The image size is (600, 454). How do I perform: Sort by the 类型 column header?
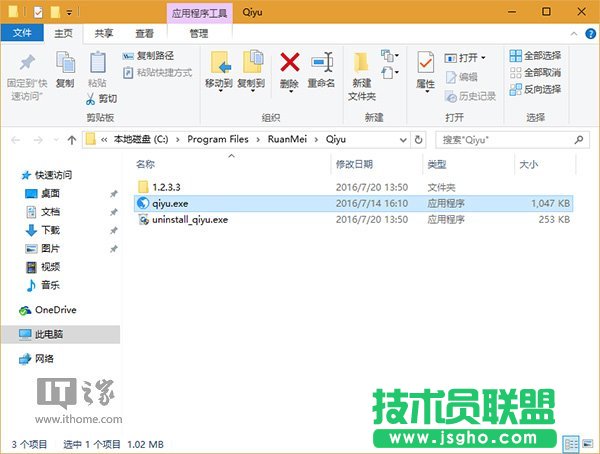[437, 165]
